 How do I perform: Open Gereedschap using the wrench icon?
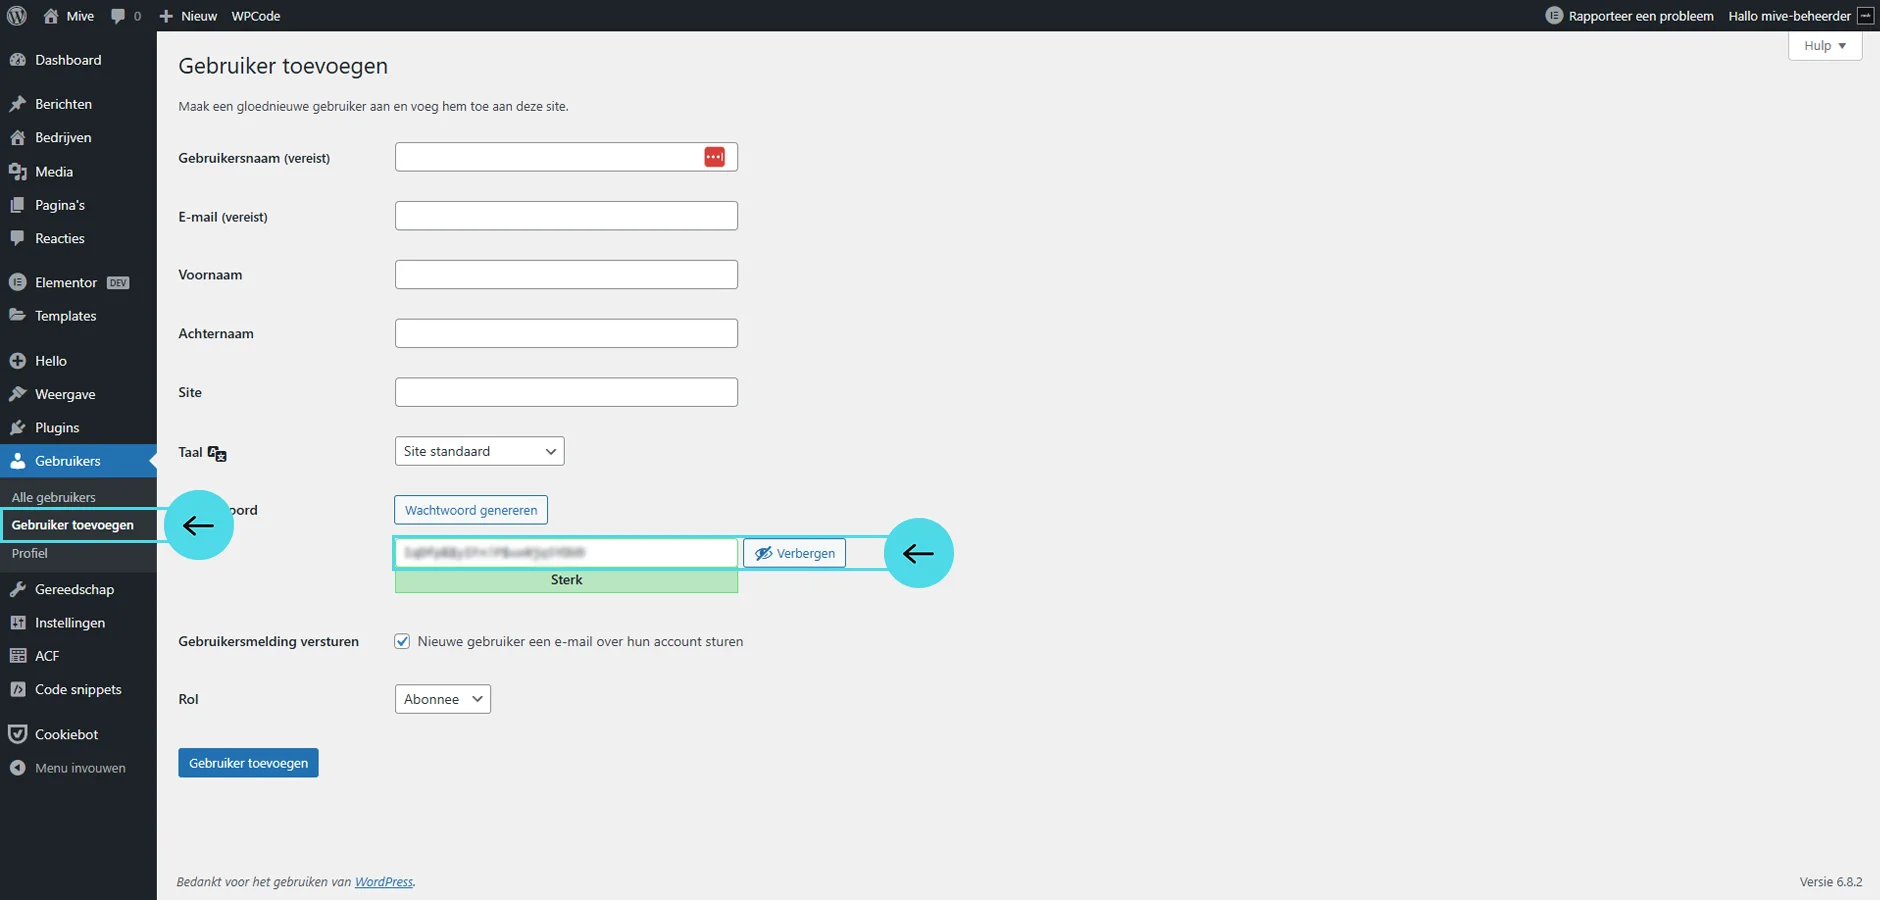(x=17, y=589)
